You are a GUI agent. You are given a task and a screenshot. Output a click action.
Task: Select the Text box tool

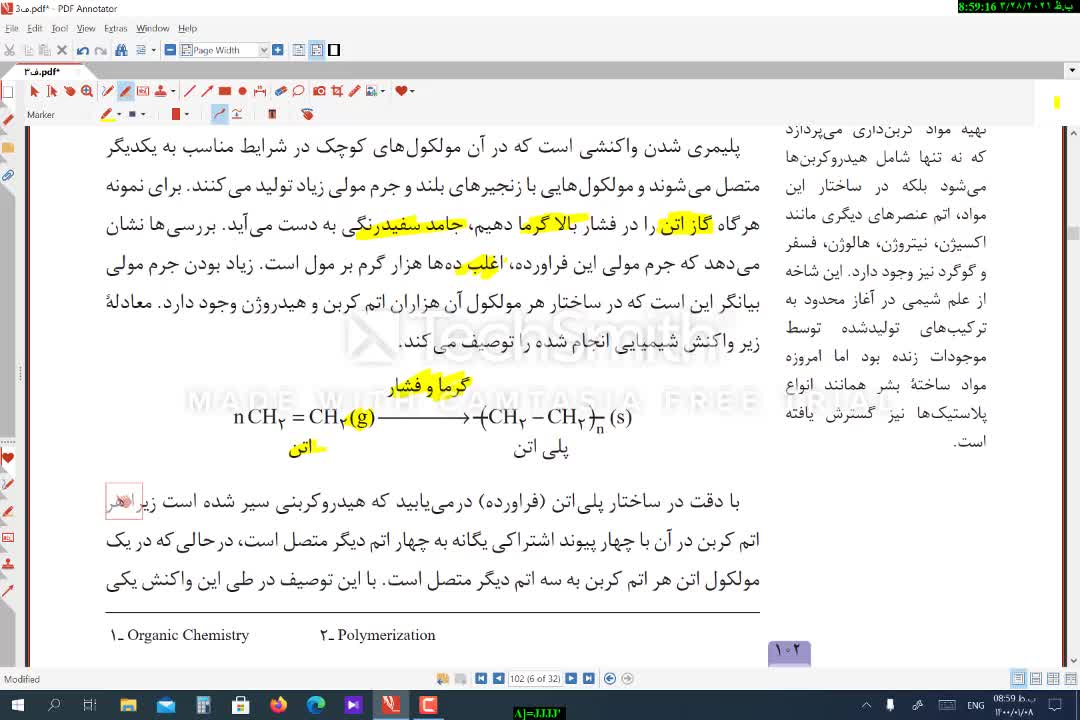[143, 91]
